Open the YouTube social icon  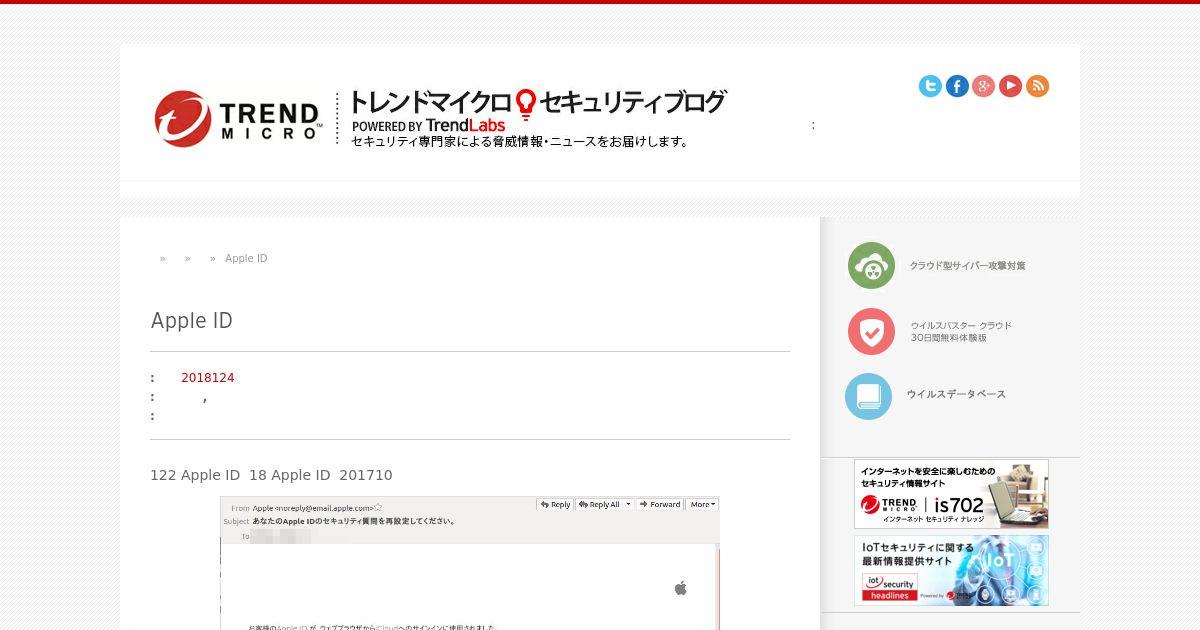point(1011,86)
